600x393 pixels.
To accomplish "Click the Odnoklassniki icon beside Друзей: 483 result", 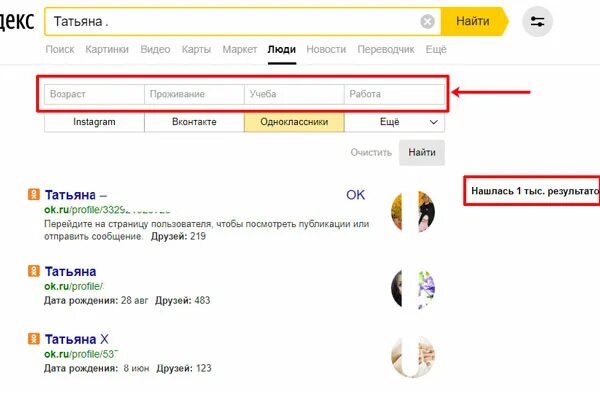I will 34,271.
